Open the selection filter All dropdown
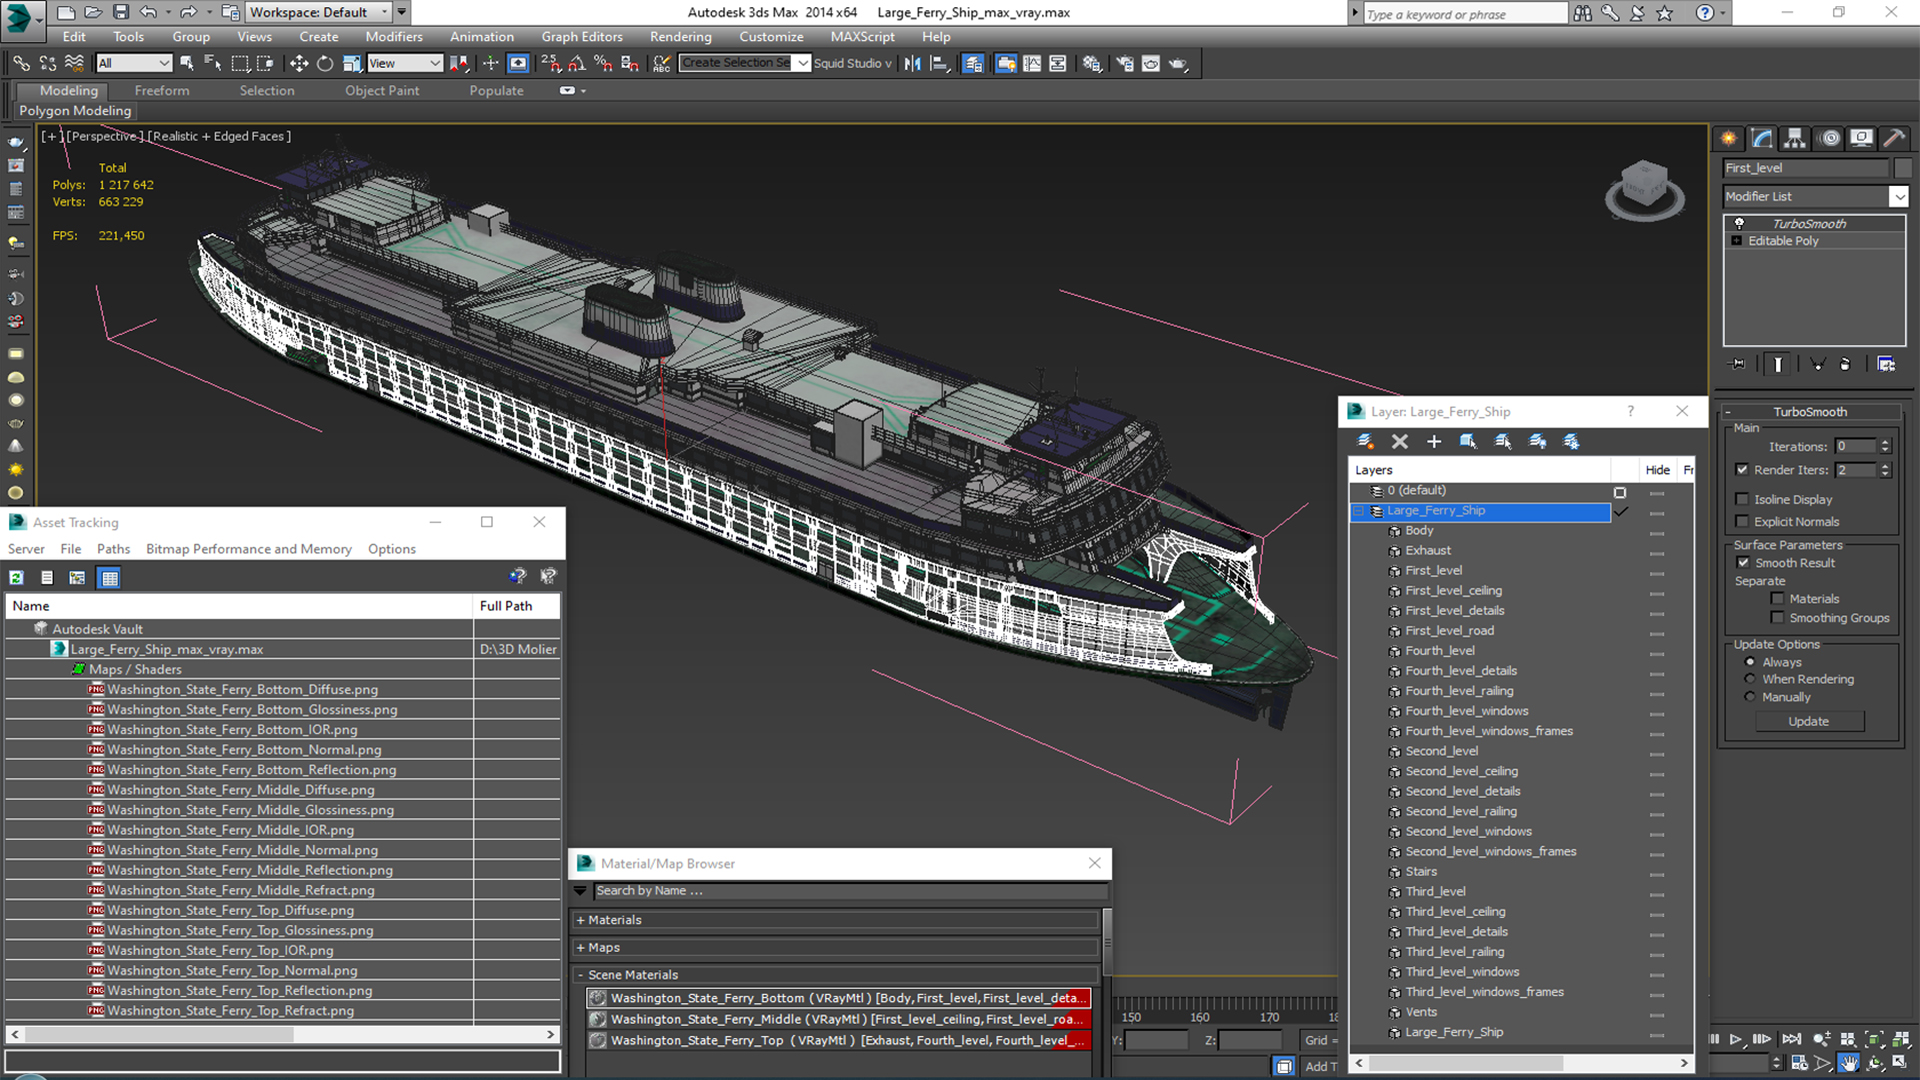This screenshot has width=1920, height=1080. (x=134, y=63)
